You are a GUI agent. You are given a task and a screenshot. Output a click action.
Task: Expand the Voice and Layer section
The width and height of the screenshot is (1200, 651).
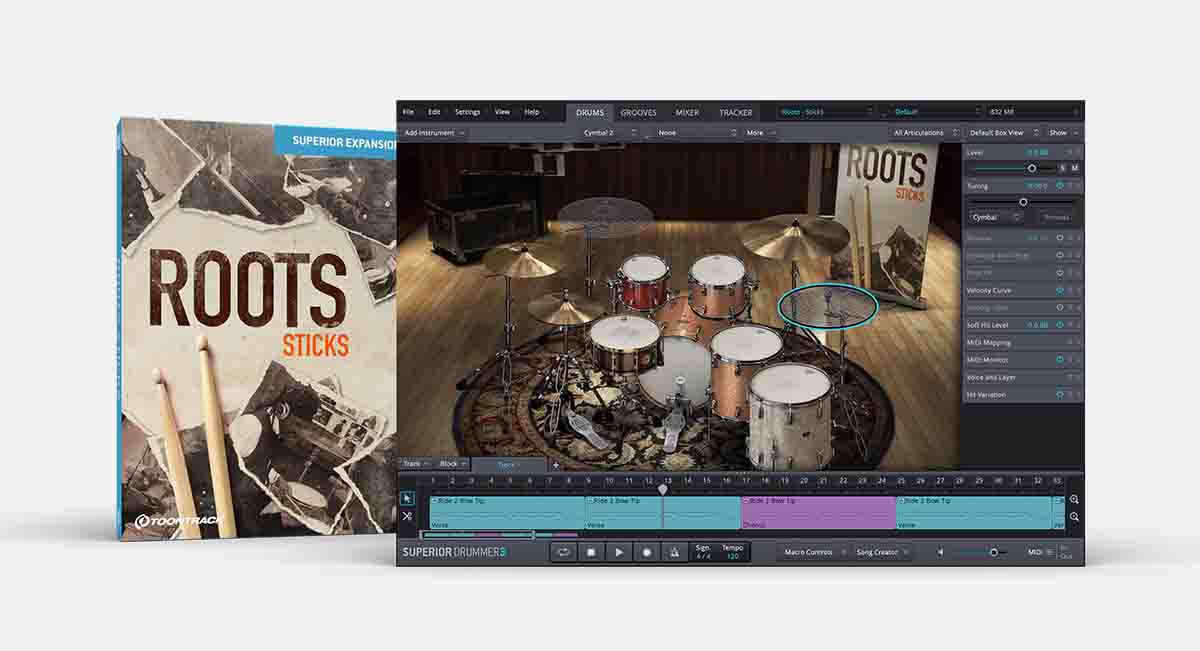click(1023, 377)
